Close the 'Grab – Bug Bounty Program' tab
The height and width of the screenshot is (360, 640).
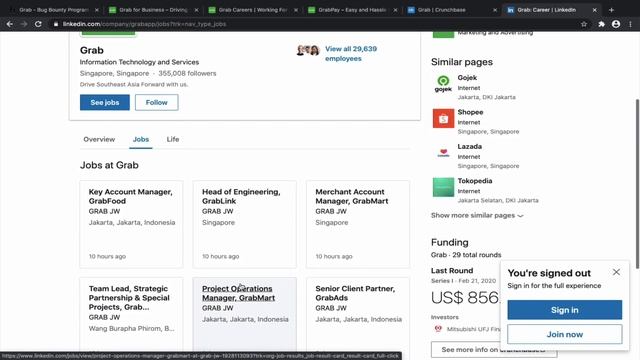[97, 10]
